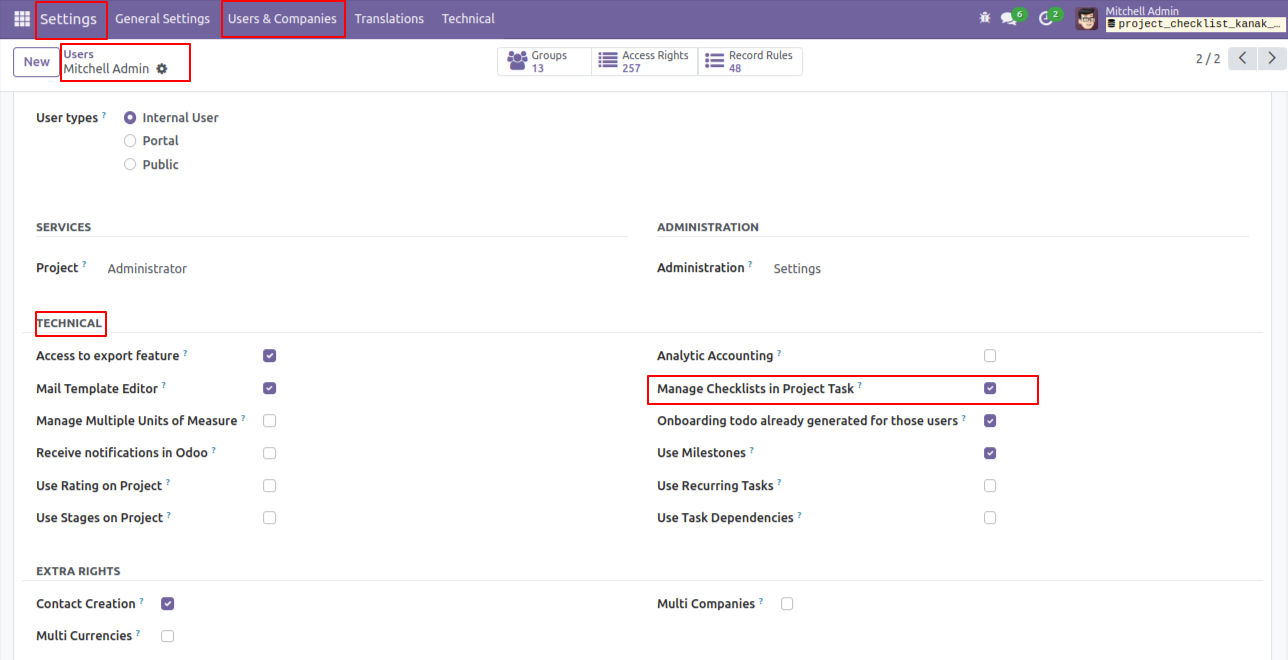
Task: Open the gear actions menu beside Mitchell Admin
Action: [162, 69]
